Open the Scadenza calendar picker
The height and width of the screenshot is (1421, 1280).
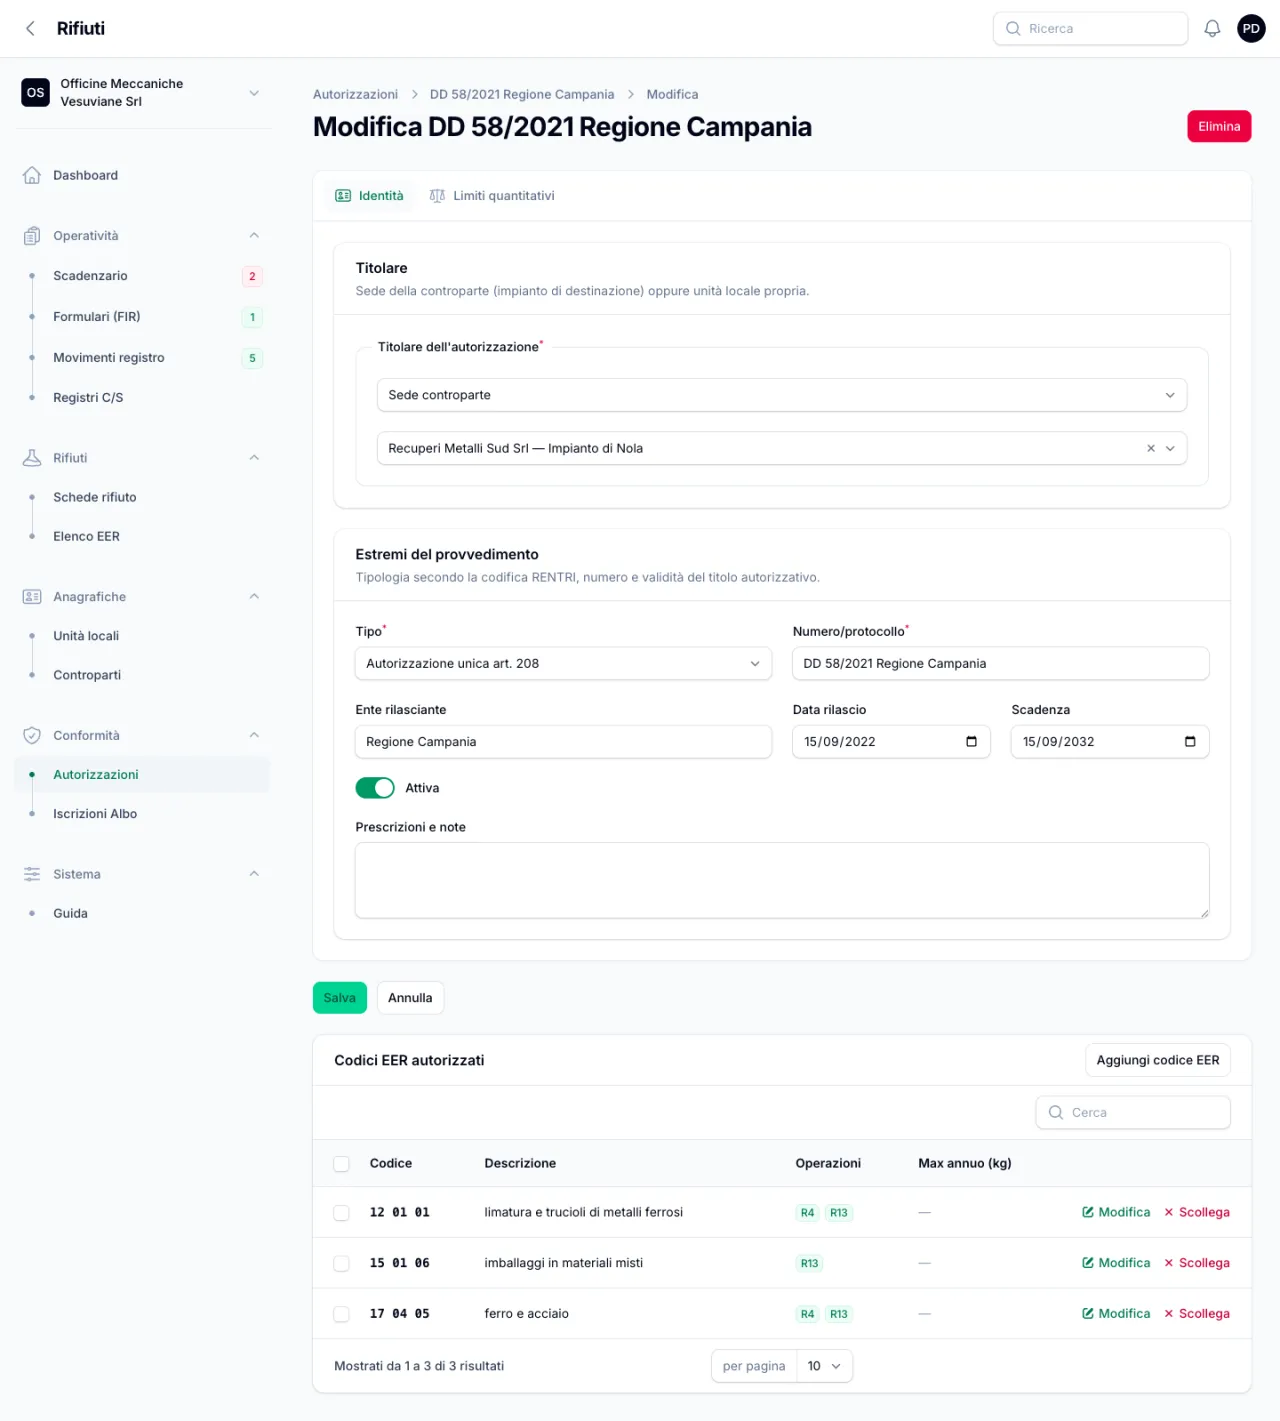1190,742
